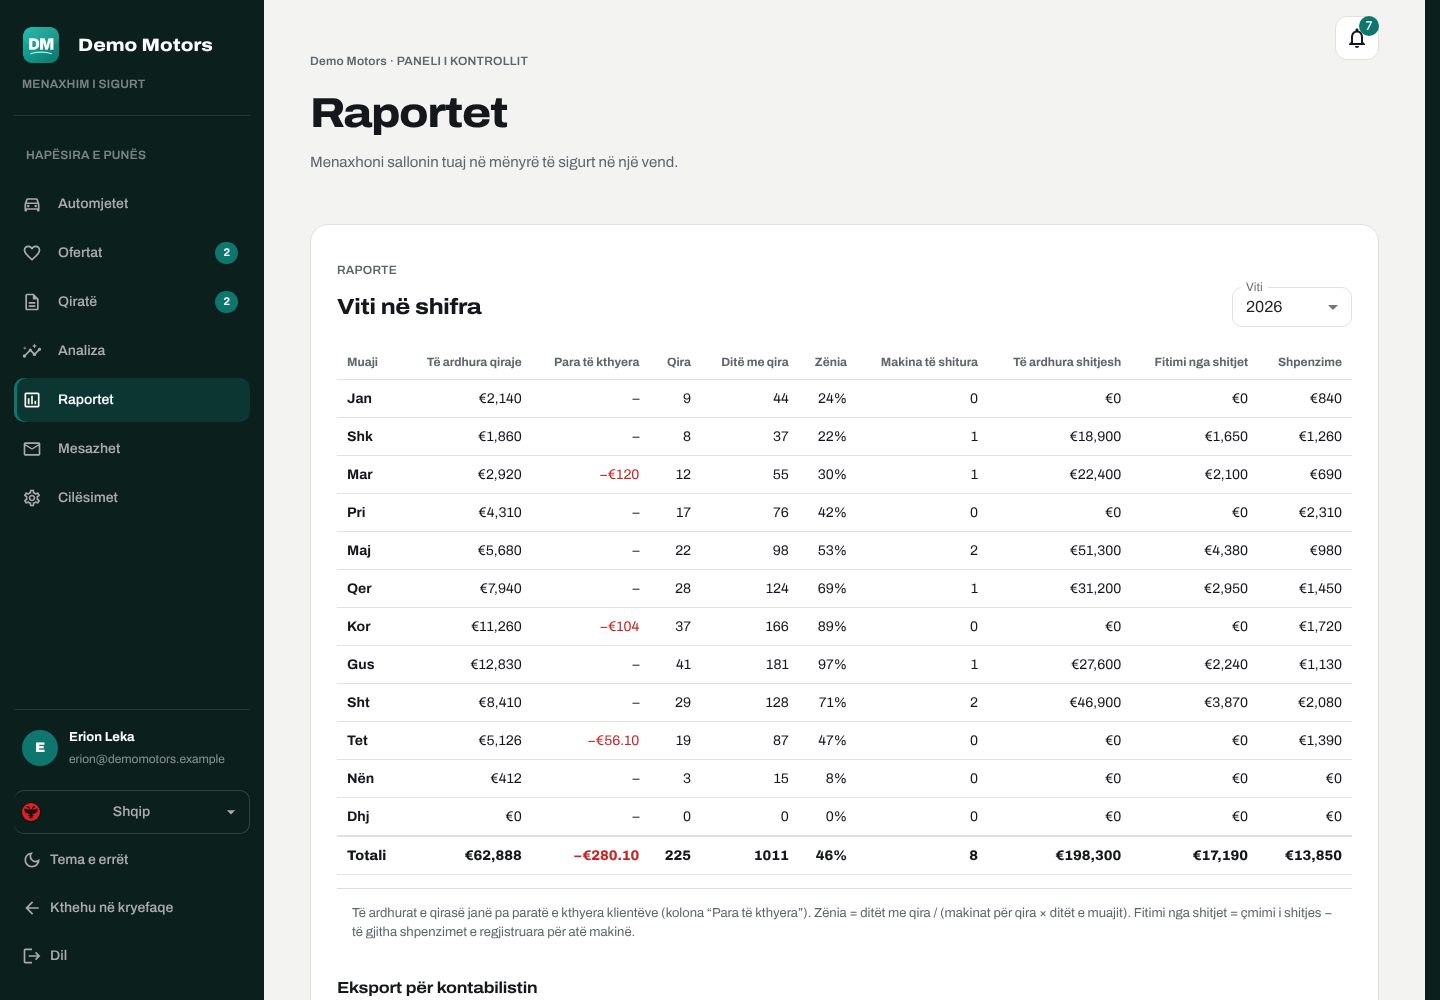Click the envelope icon next to Mesazhet
Image resolution: width=1440 pixels, height=1000 pixels.
pos(32,449)
